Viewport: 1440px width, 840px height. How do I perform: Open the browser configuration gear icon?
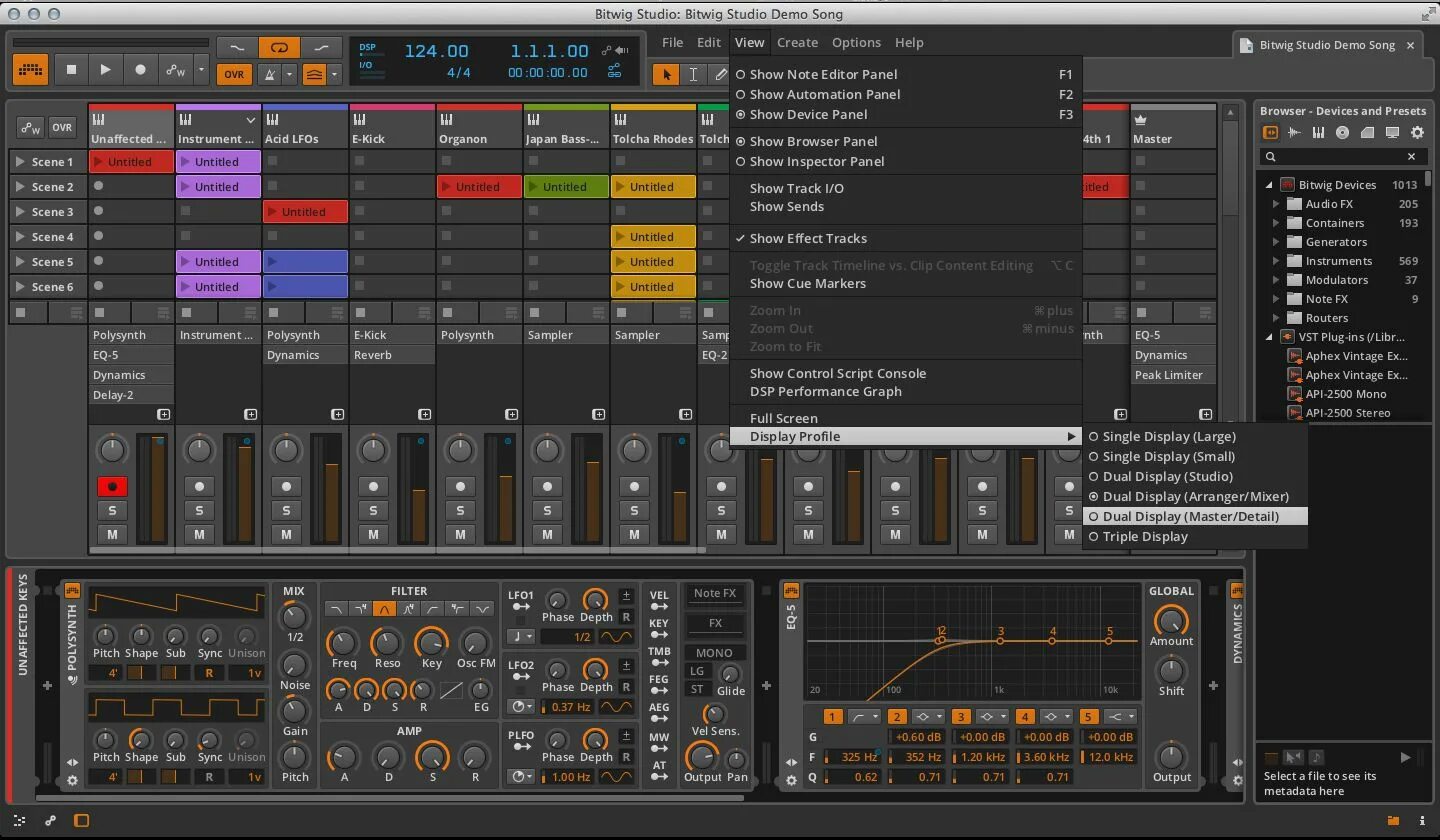[1417, 132]
